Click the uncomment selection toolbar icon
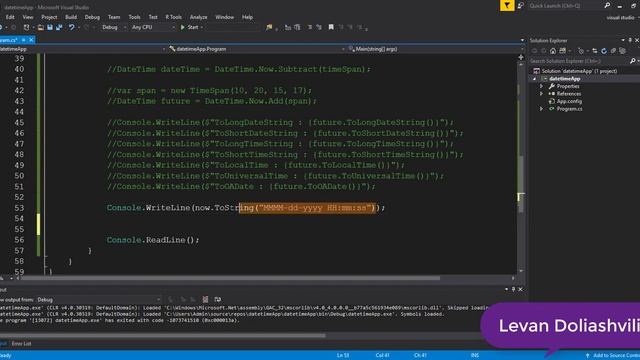Screen dimensions: 640x360 (x=319, y=27)
